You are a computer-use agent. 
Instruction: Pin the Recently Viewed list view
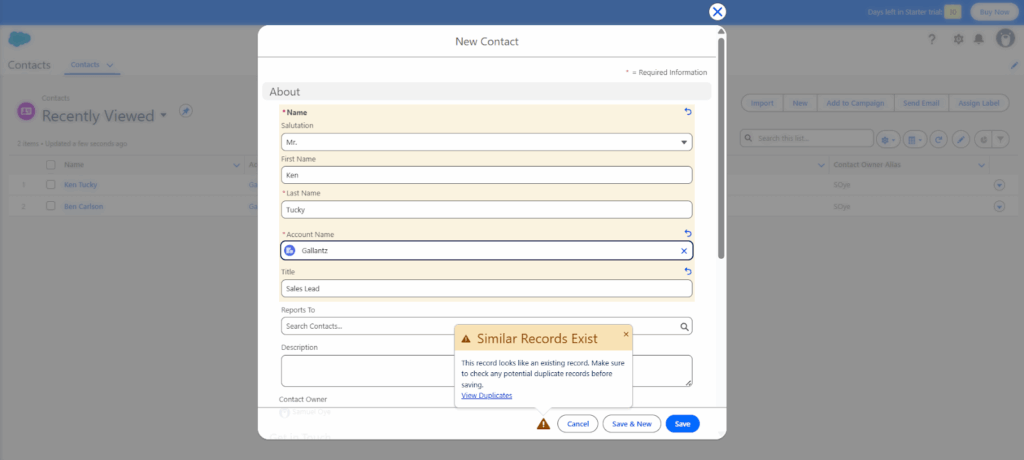186,111
